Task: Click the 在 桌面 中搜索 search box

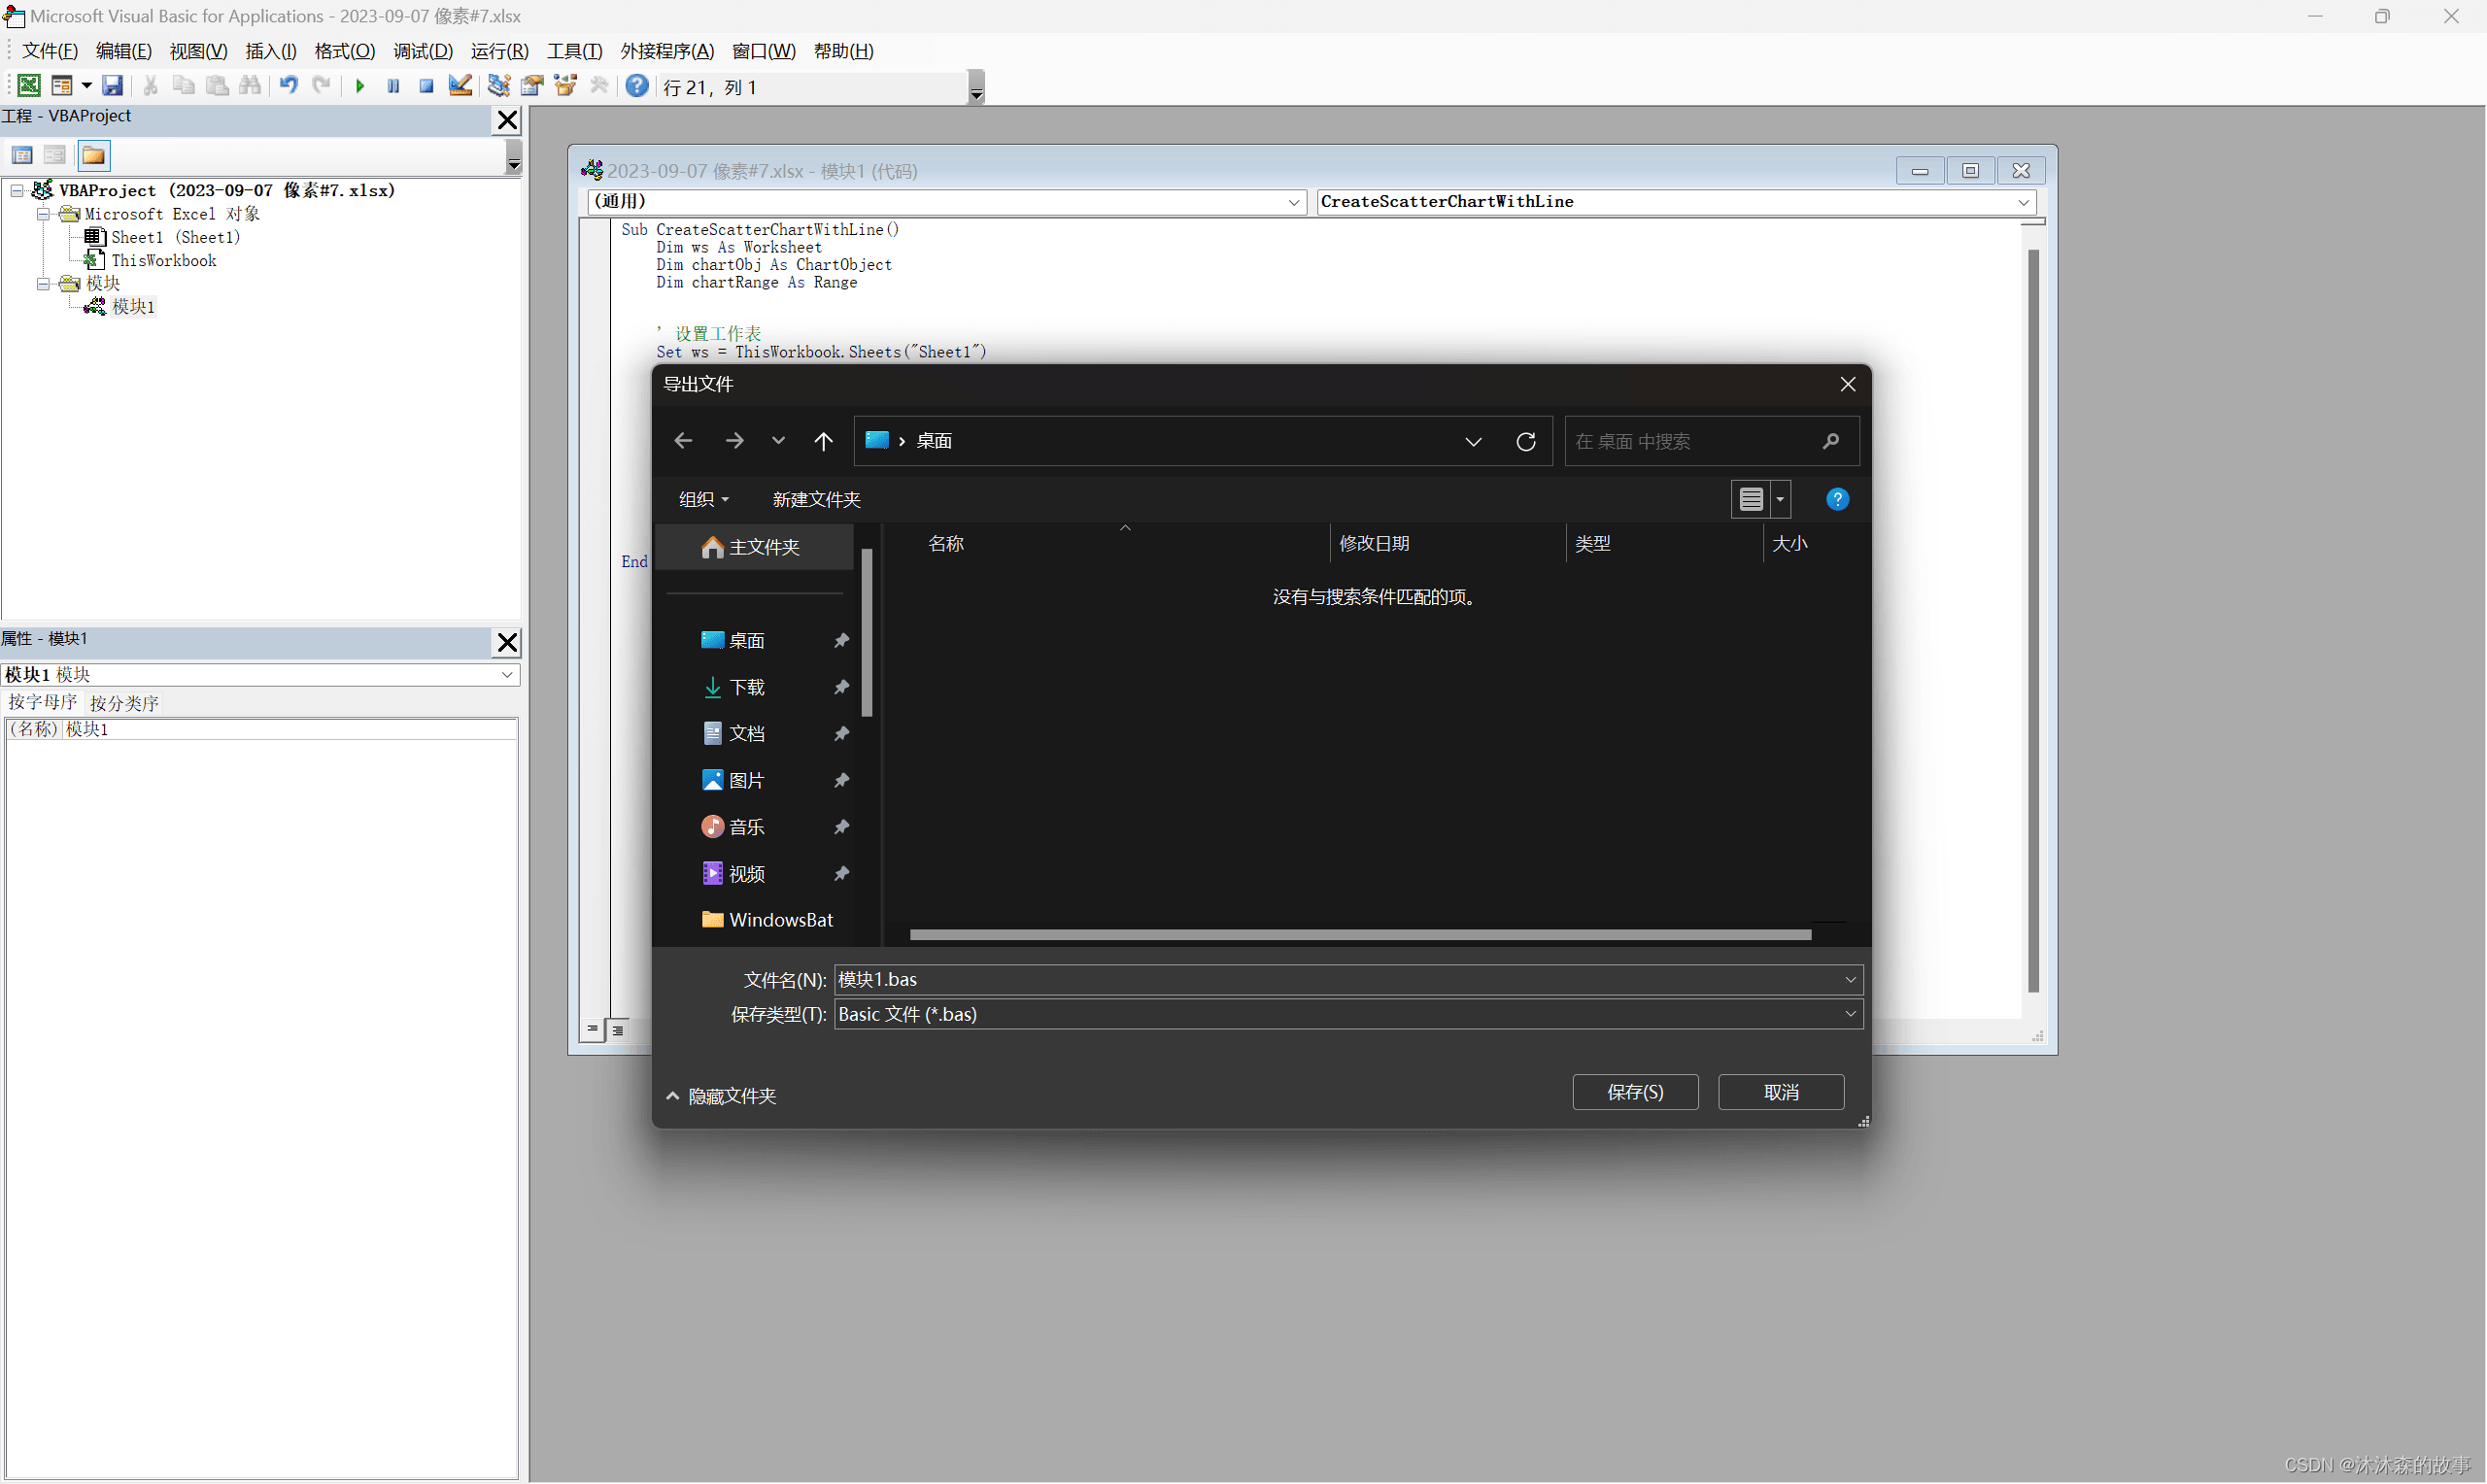Action: coord(1711,441)
